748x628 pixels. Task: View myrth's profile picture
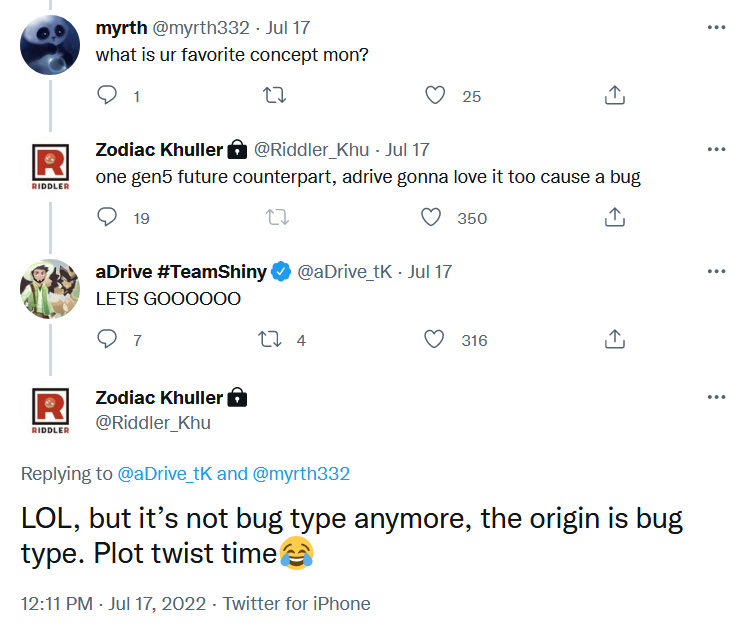(x=50, y=44)
